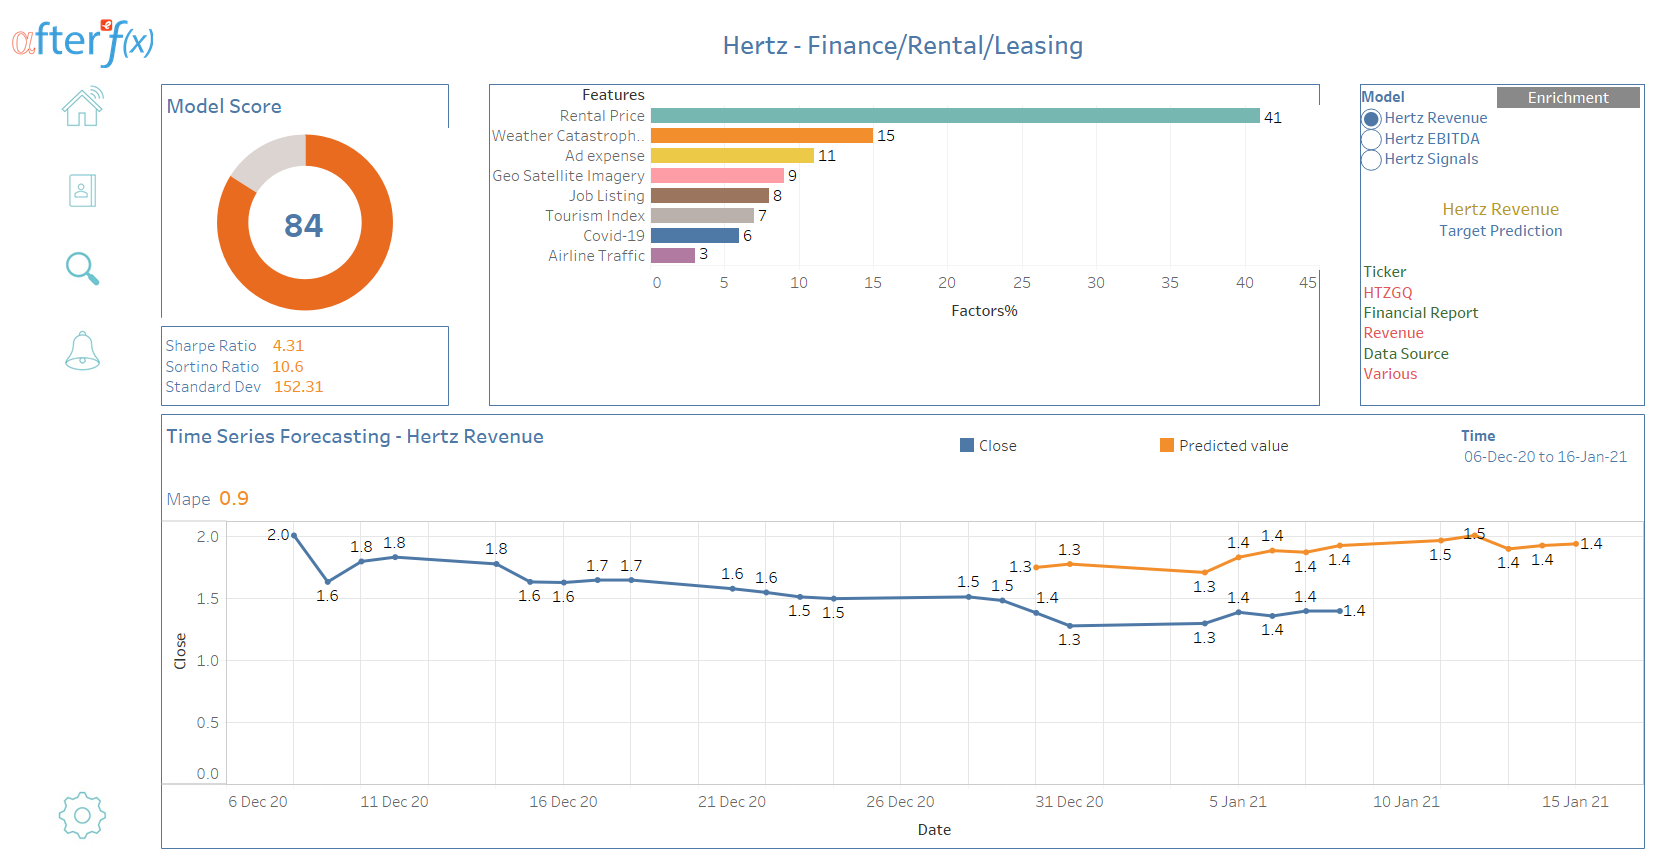1657x861 pixels.
Task: Click the Weather Catastrophe feature bar
Action: (761, 136)
